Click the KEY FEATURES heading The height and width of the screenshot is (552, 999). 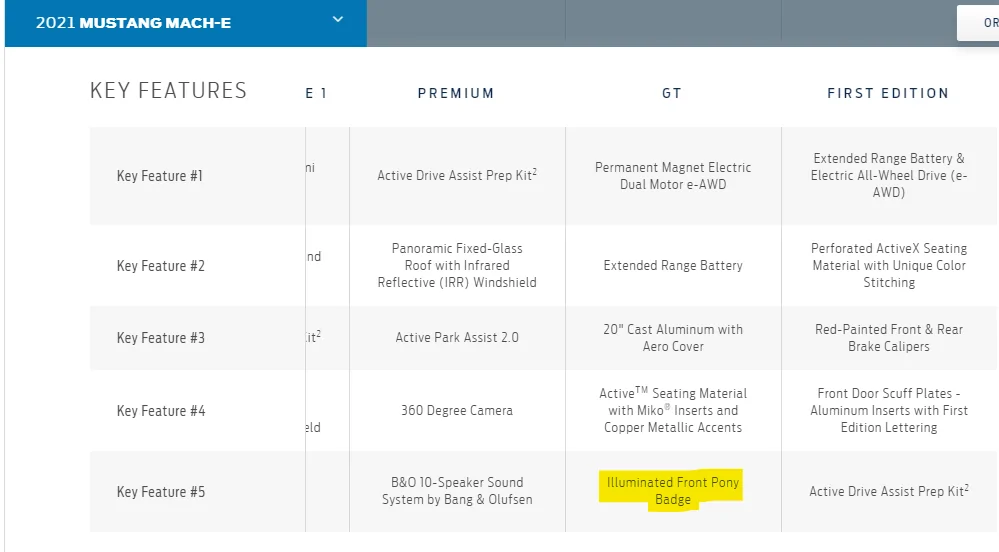click(x=168, y=91)
